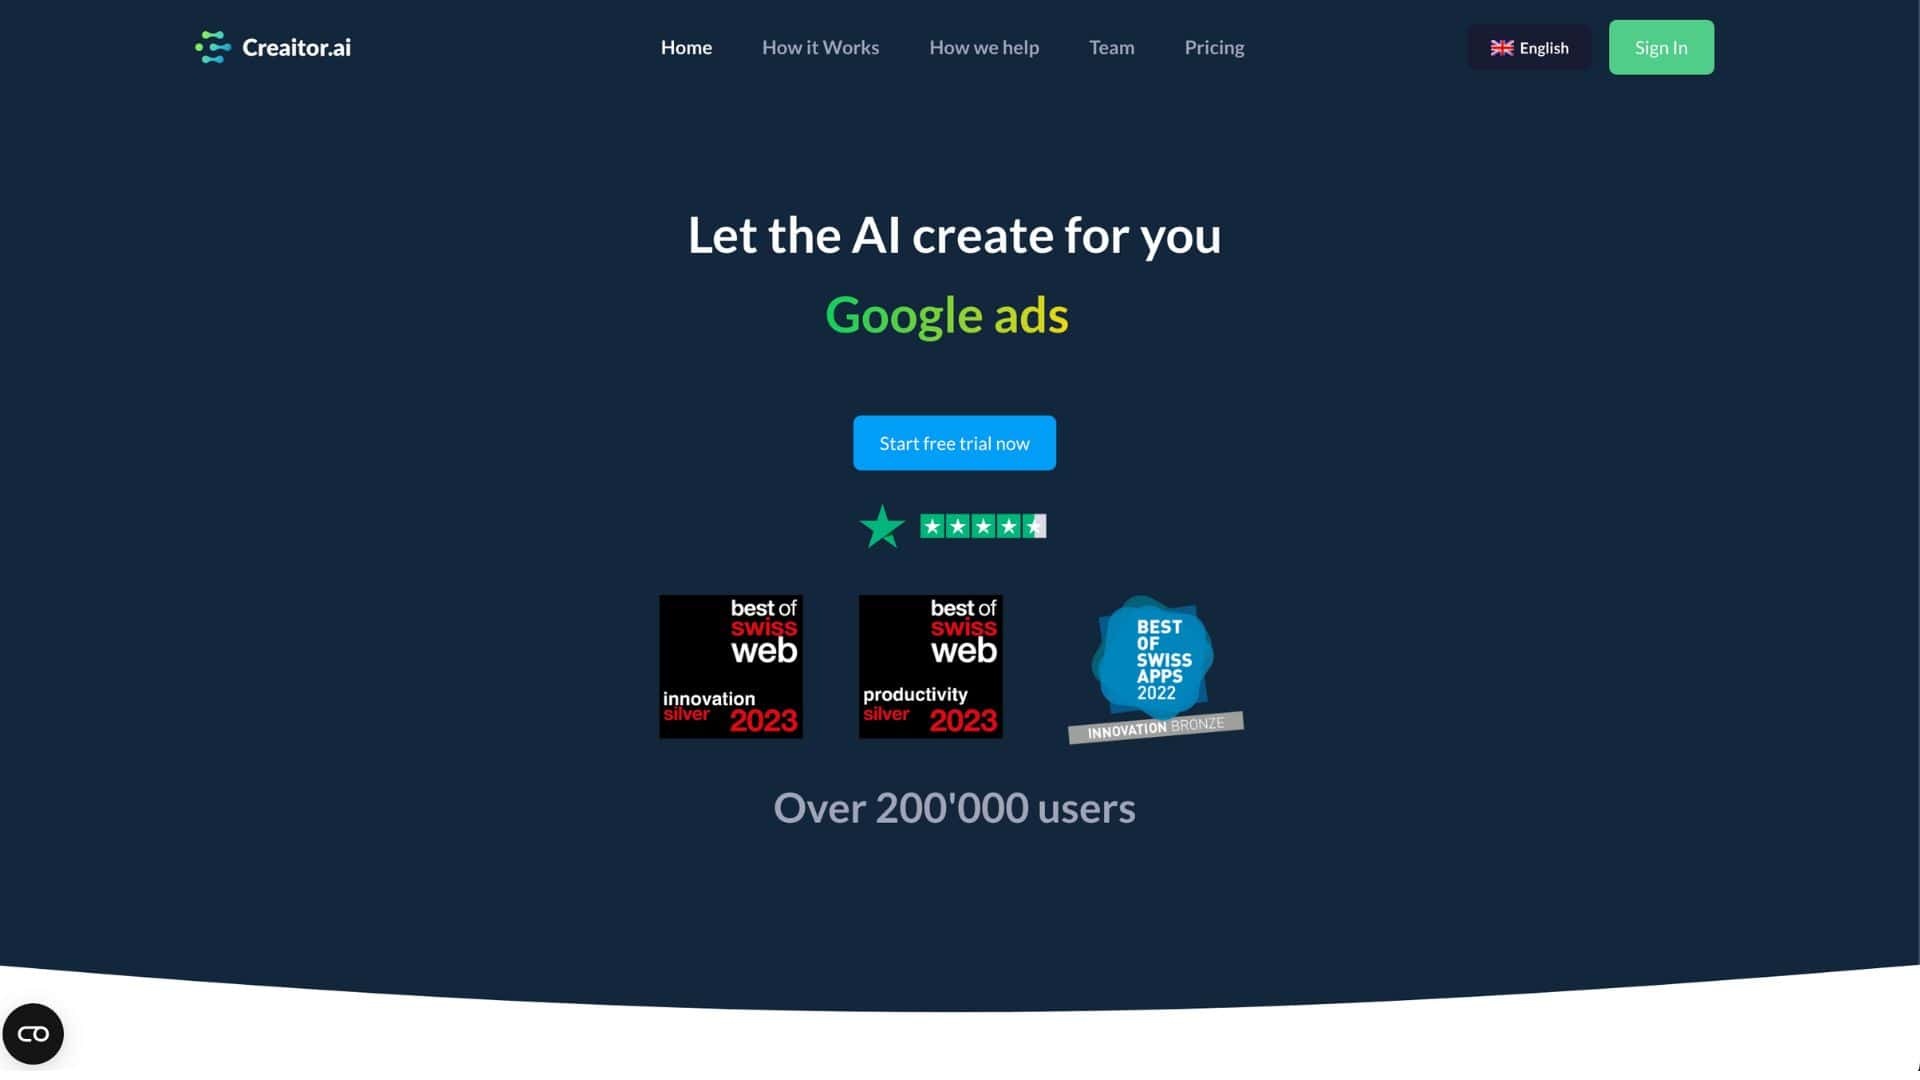Click the Best of Swiss Web Innovation 2023 badge
Screen dimensions: 1920x1080
click(729, 666)
